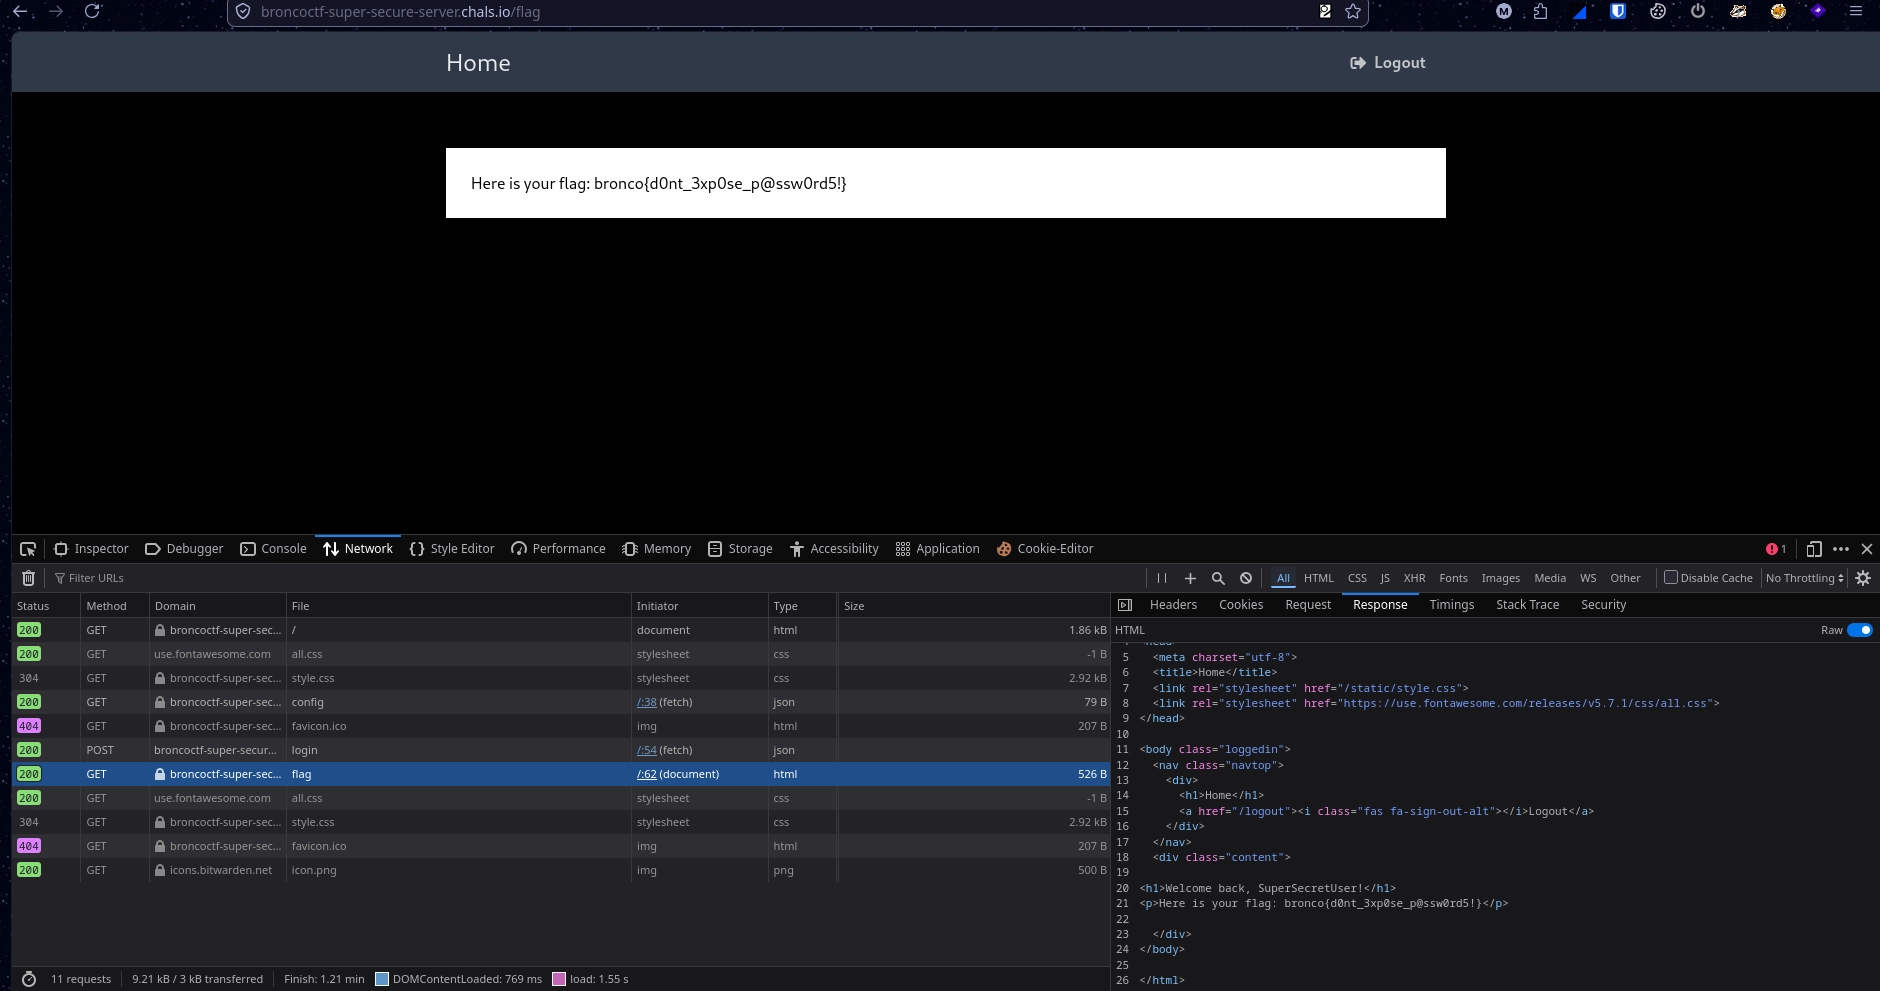
Task: Enable the Disable Cache checkbox
Action: point(1670,577)
